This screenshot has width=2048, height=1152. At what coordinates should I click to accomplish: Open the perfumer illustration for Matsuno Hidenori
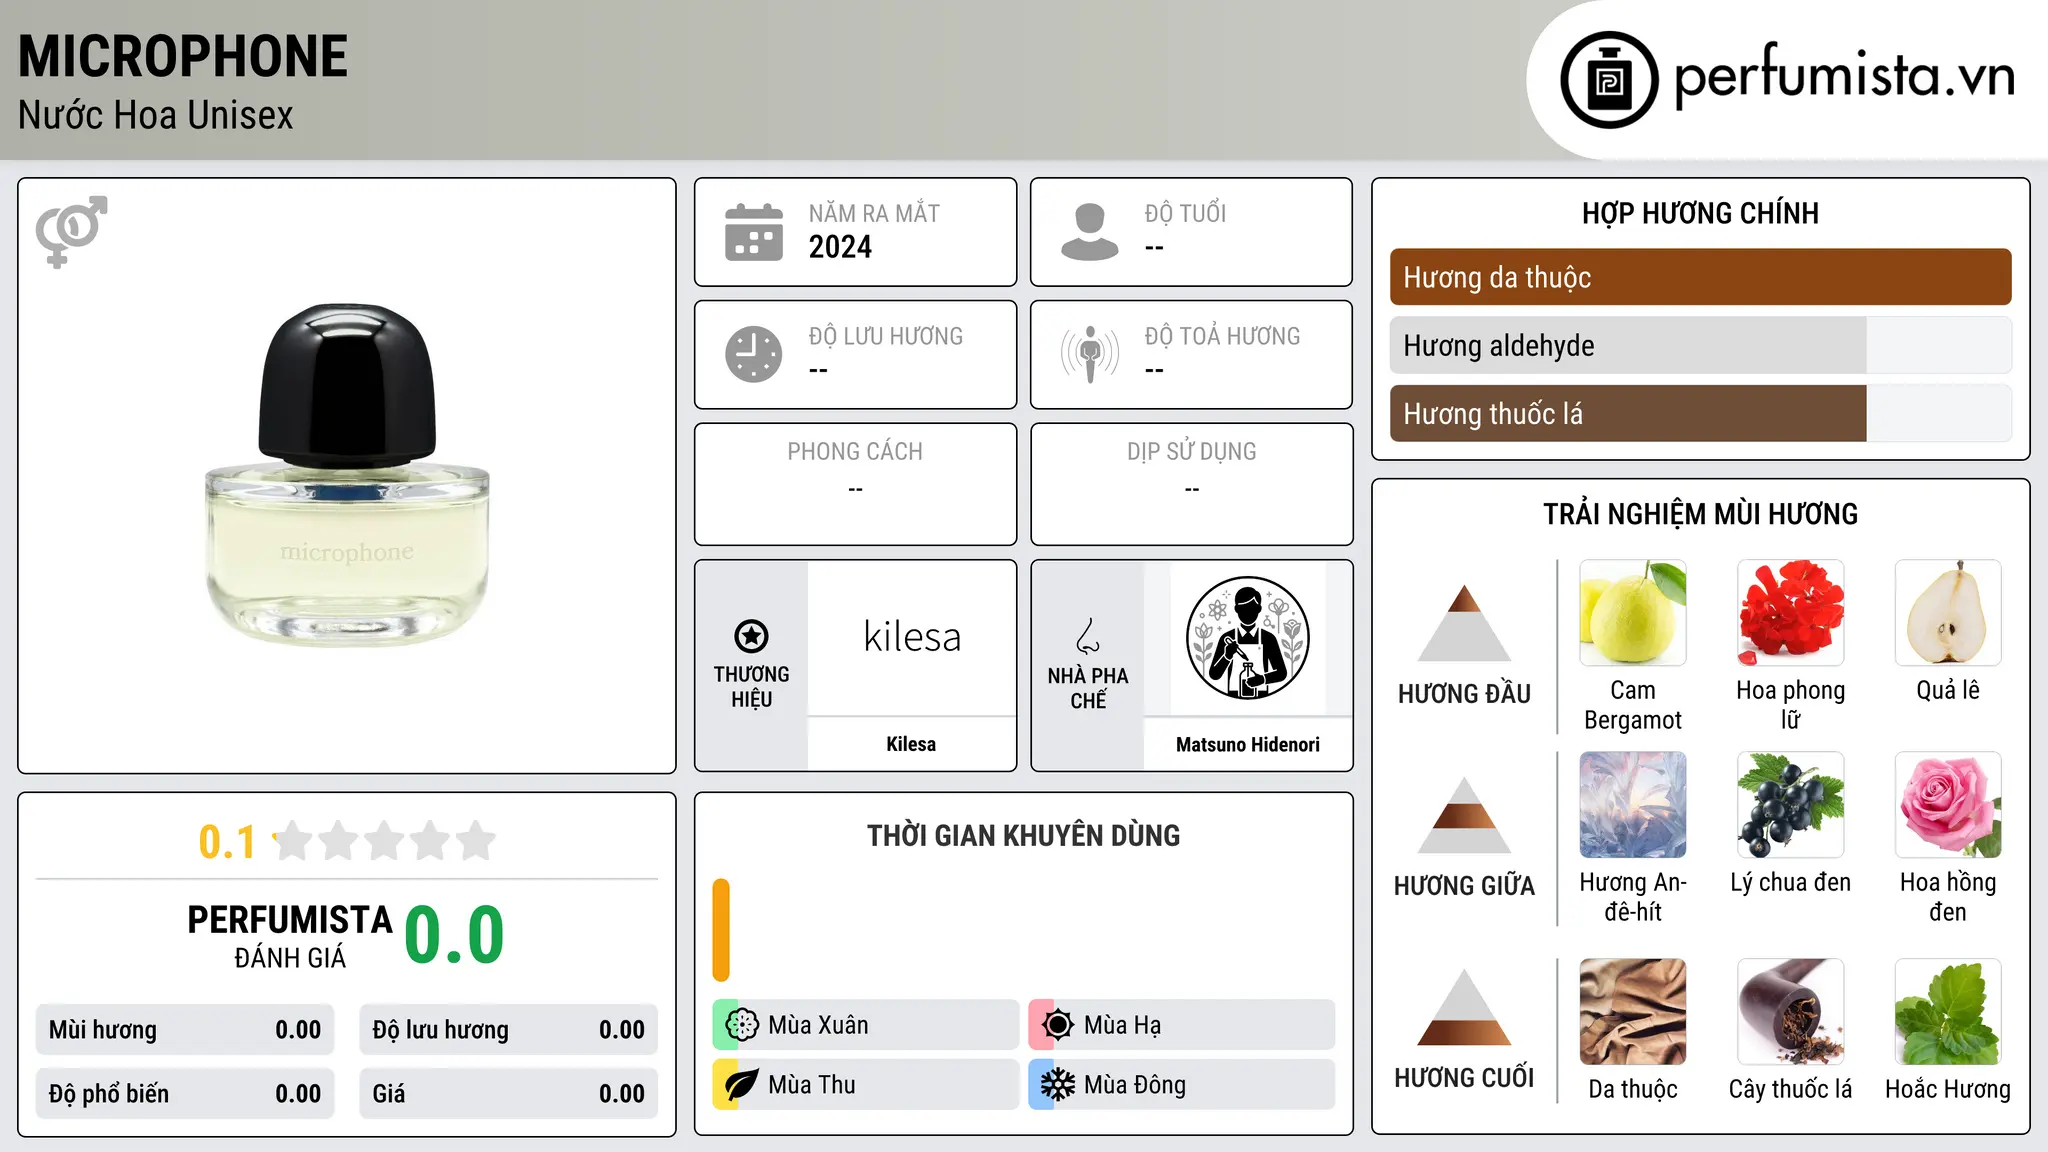pos(1247,638)
